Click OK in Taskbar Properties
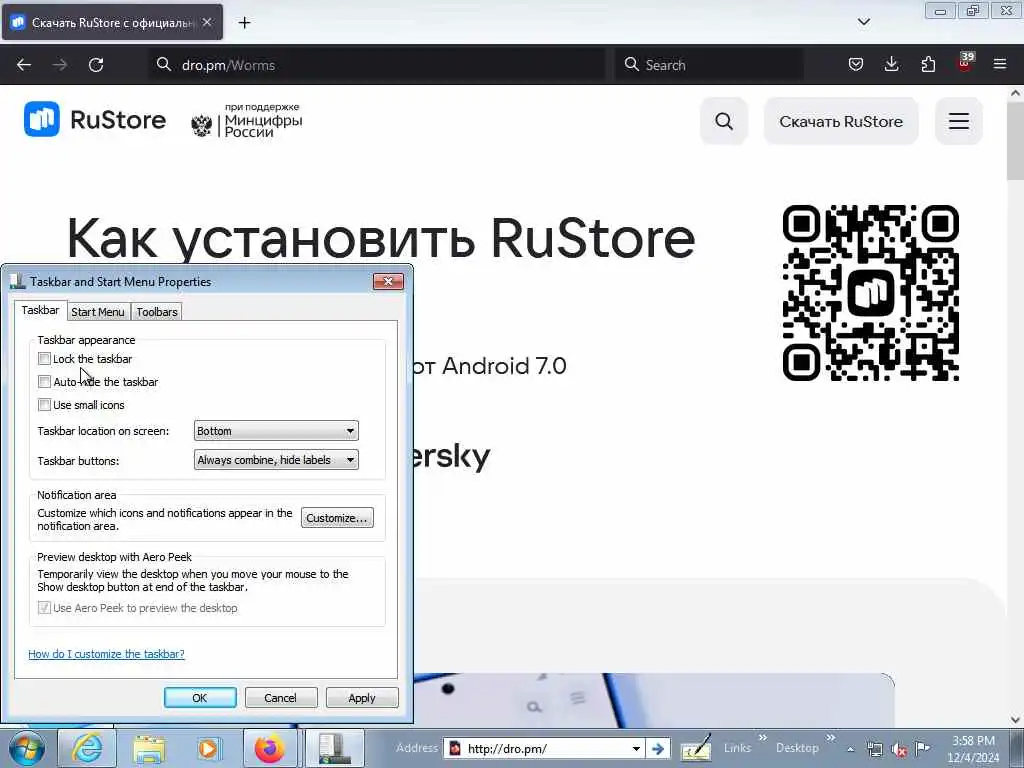This screenshot has height=768, width=1024. click(x=200, y=698)
